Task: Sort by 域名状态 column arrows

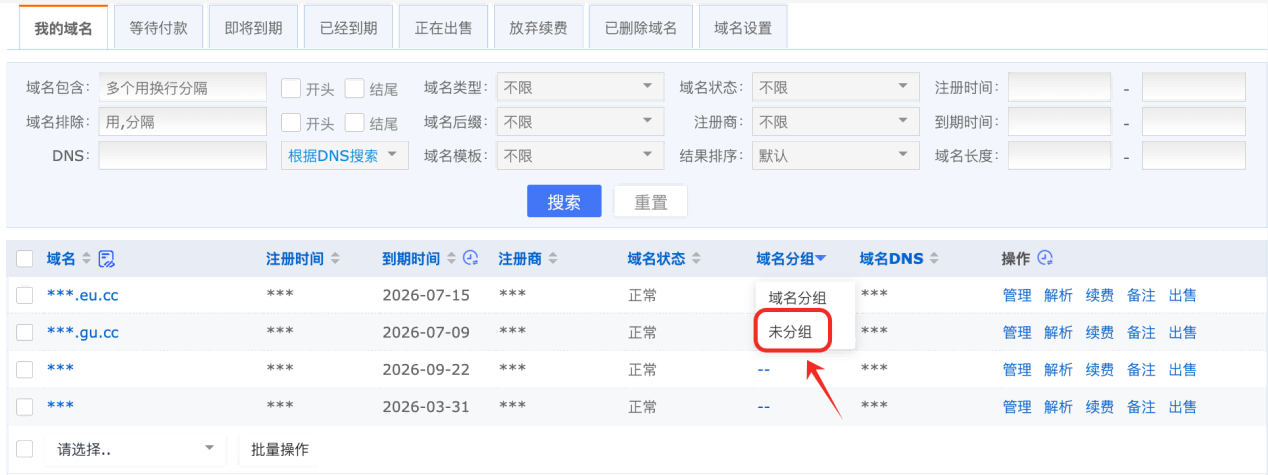Action: point(696,259)
